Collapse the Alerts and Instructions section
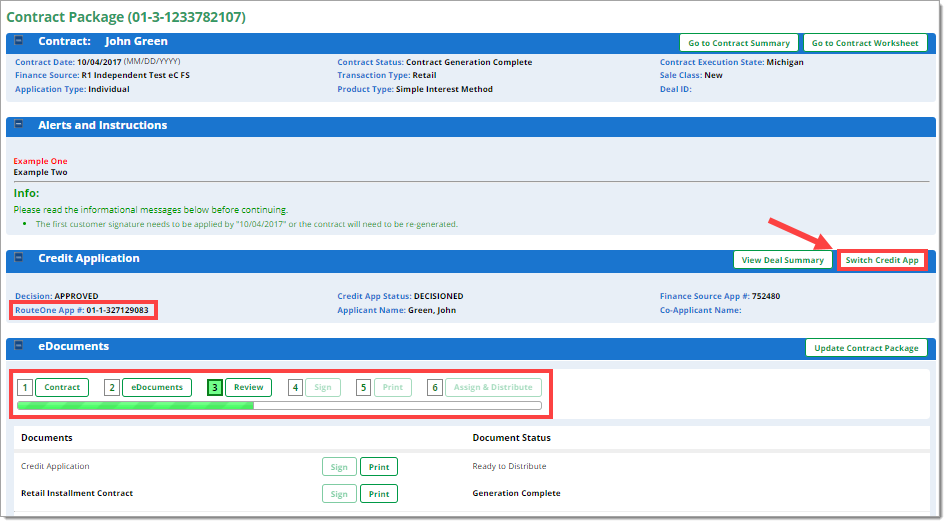Viewport: 947px width, 524px height. (18, 126)
